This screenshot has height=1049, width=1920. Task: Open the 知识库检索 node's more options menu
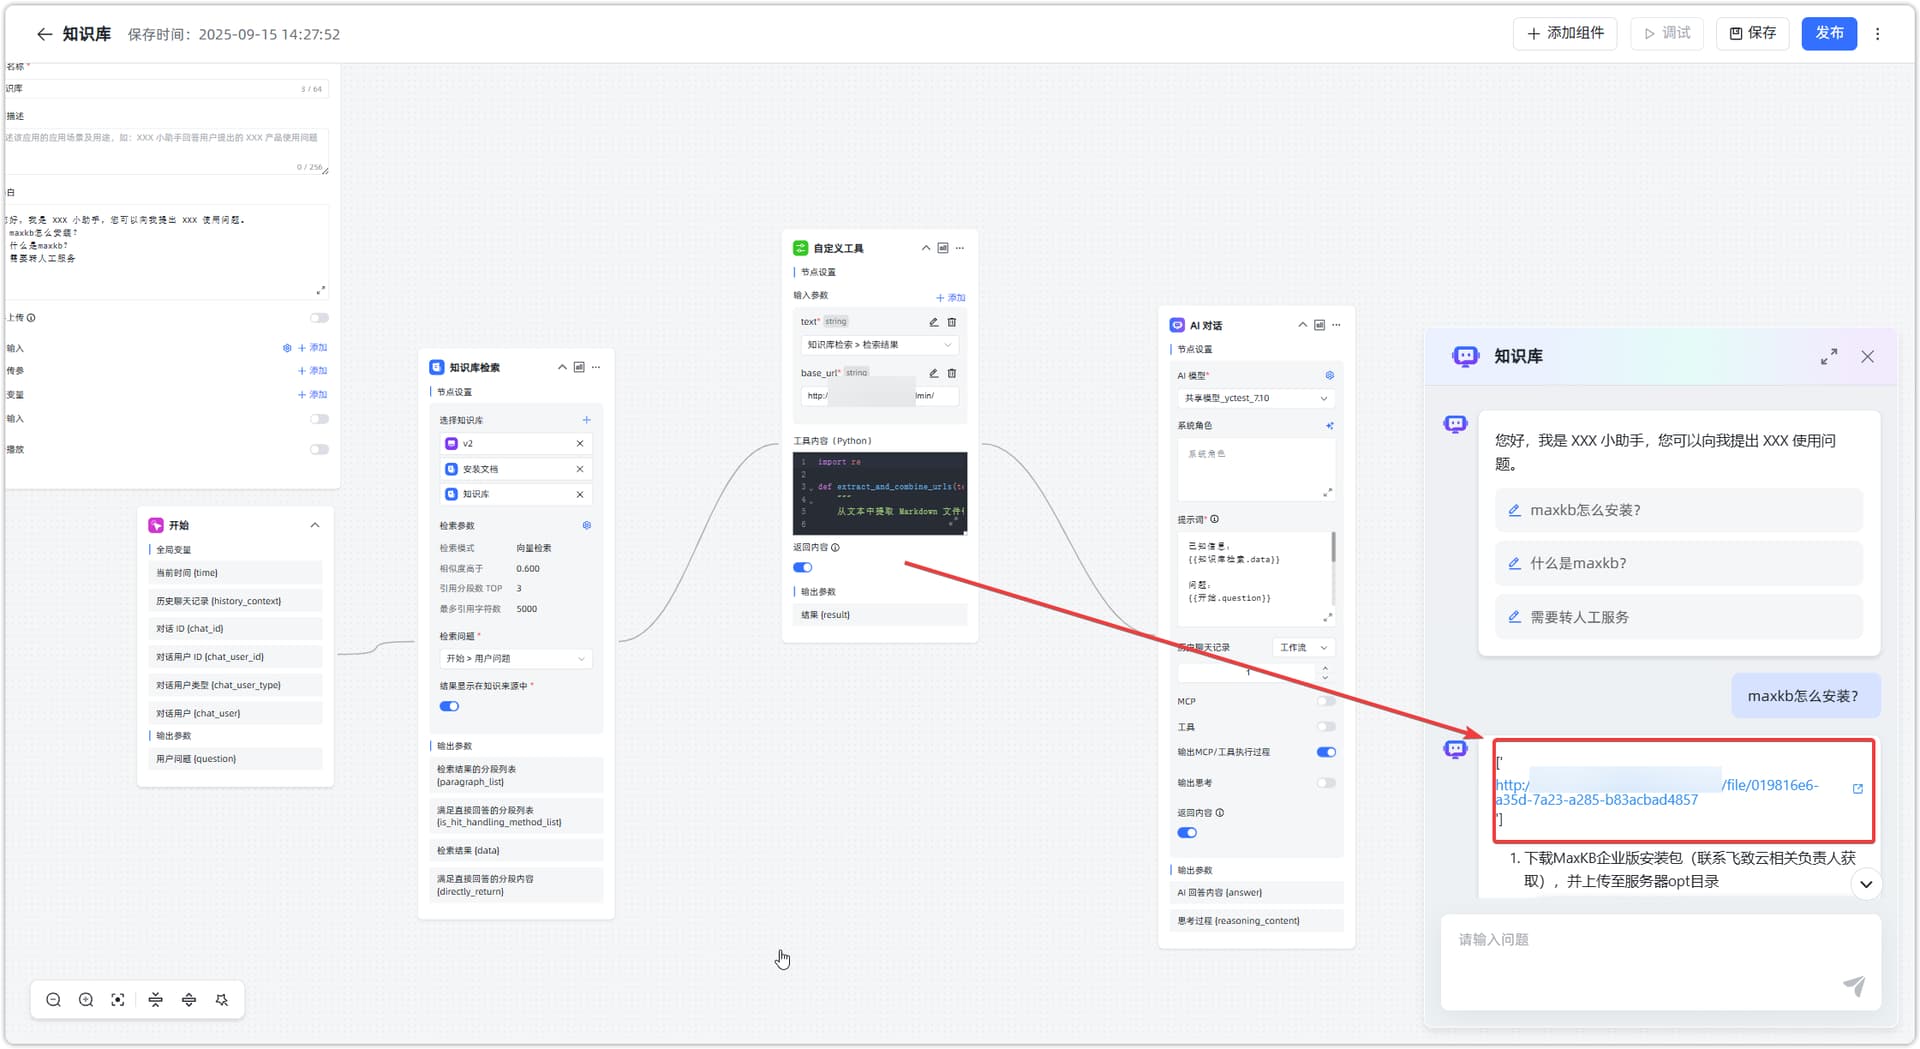[596, 367]
